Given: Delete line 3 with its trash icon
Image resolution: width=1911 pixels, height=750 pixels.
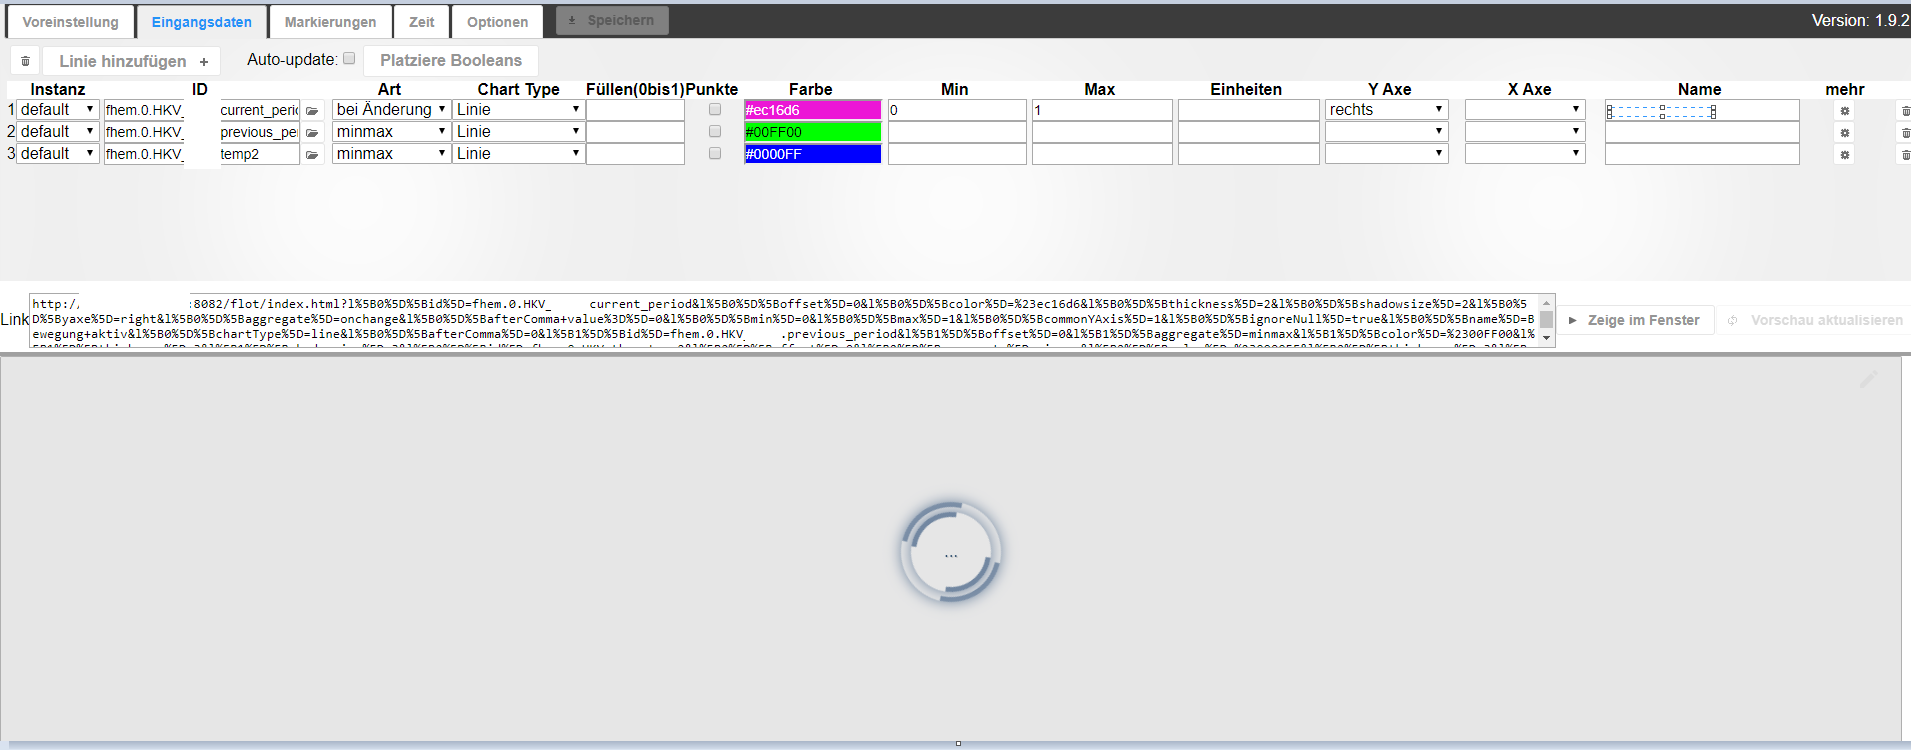Looking at the screenshot, I should point(1905,154).
